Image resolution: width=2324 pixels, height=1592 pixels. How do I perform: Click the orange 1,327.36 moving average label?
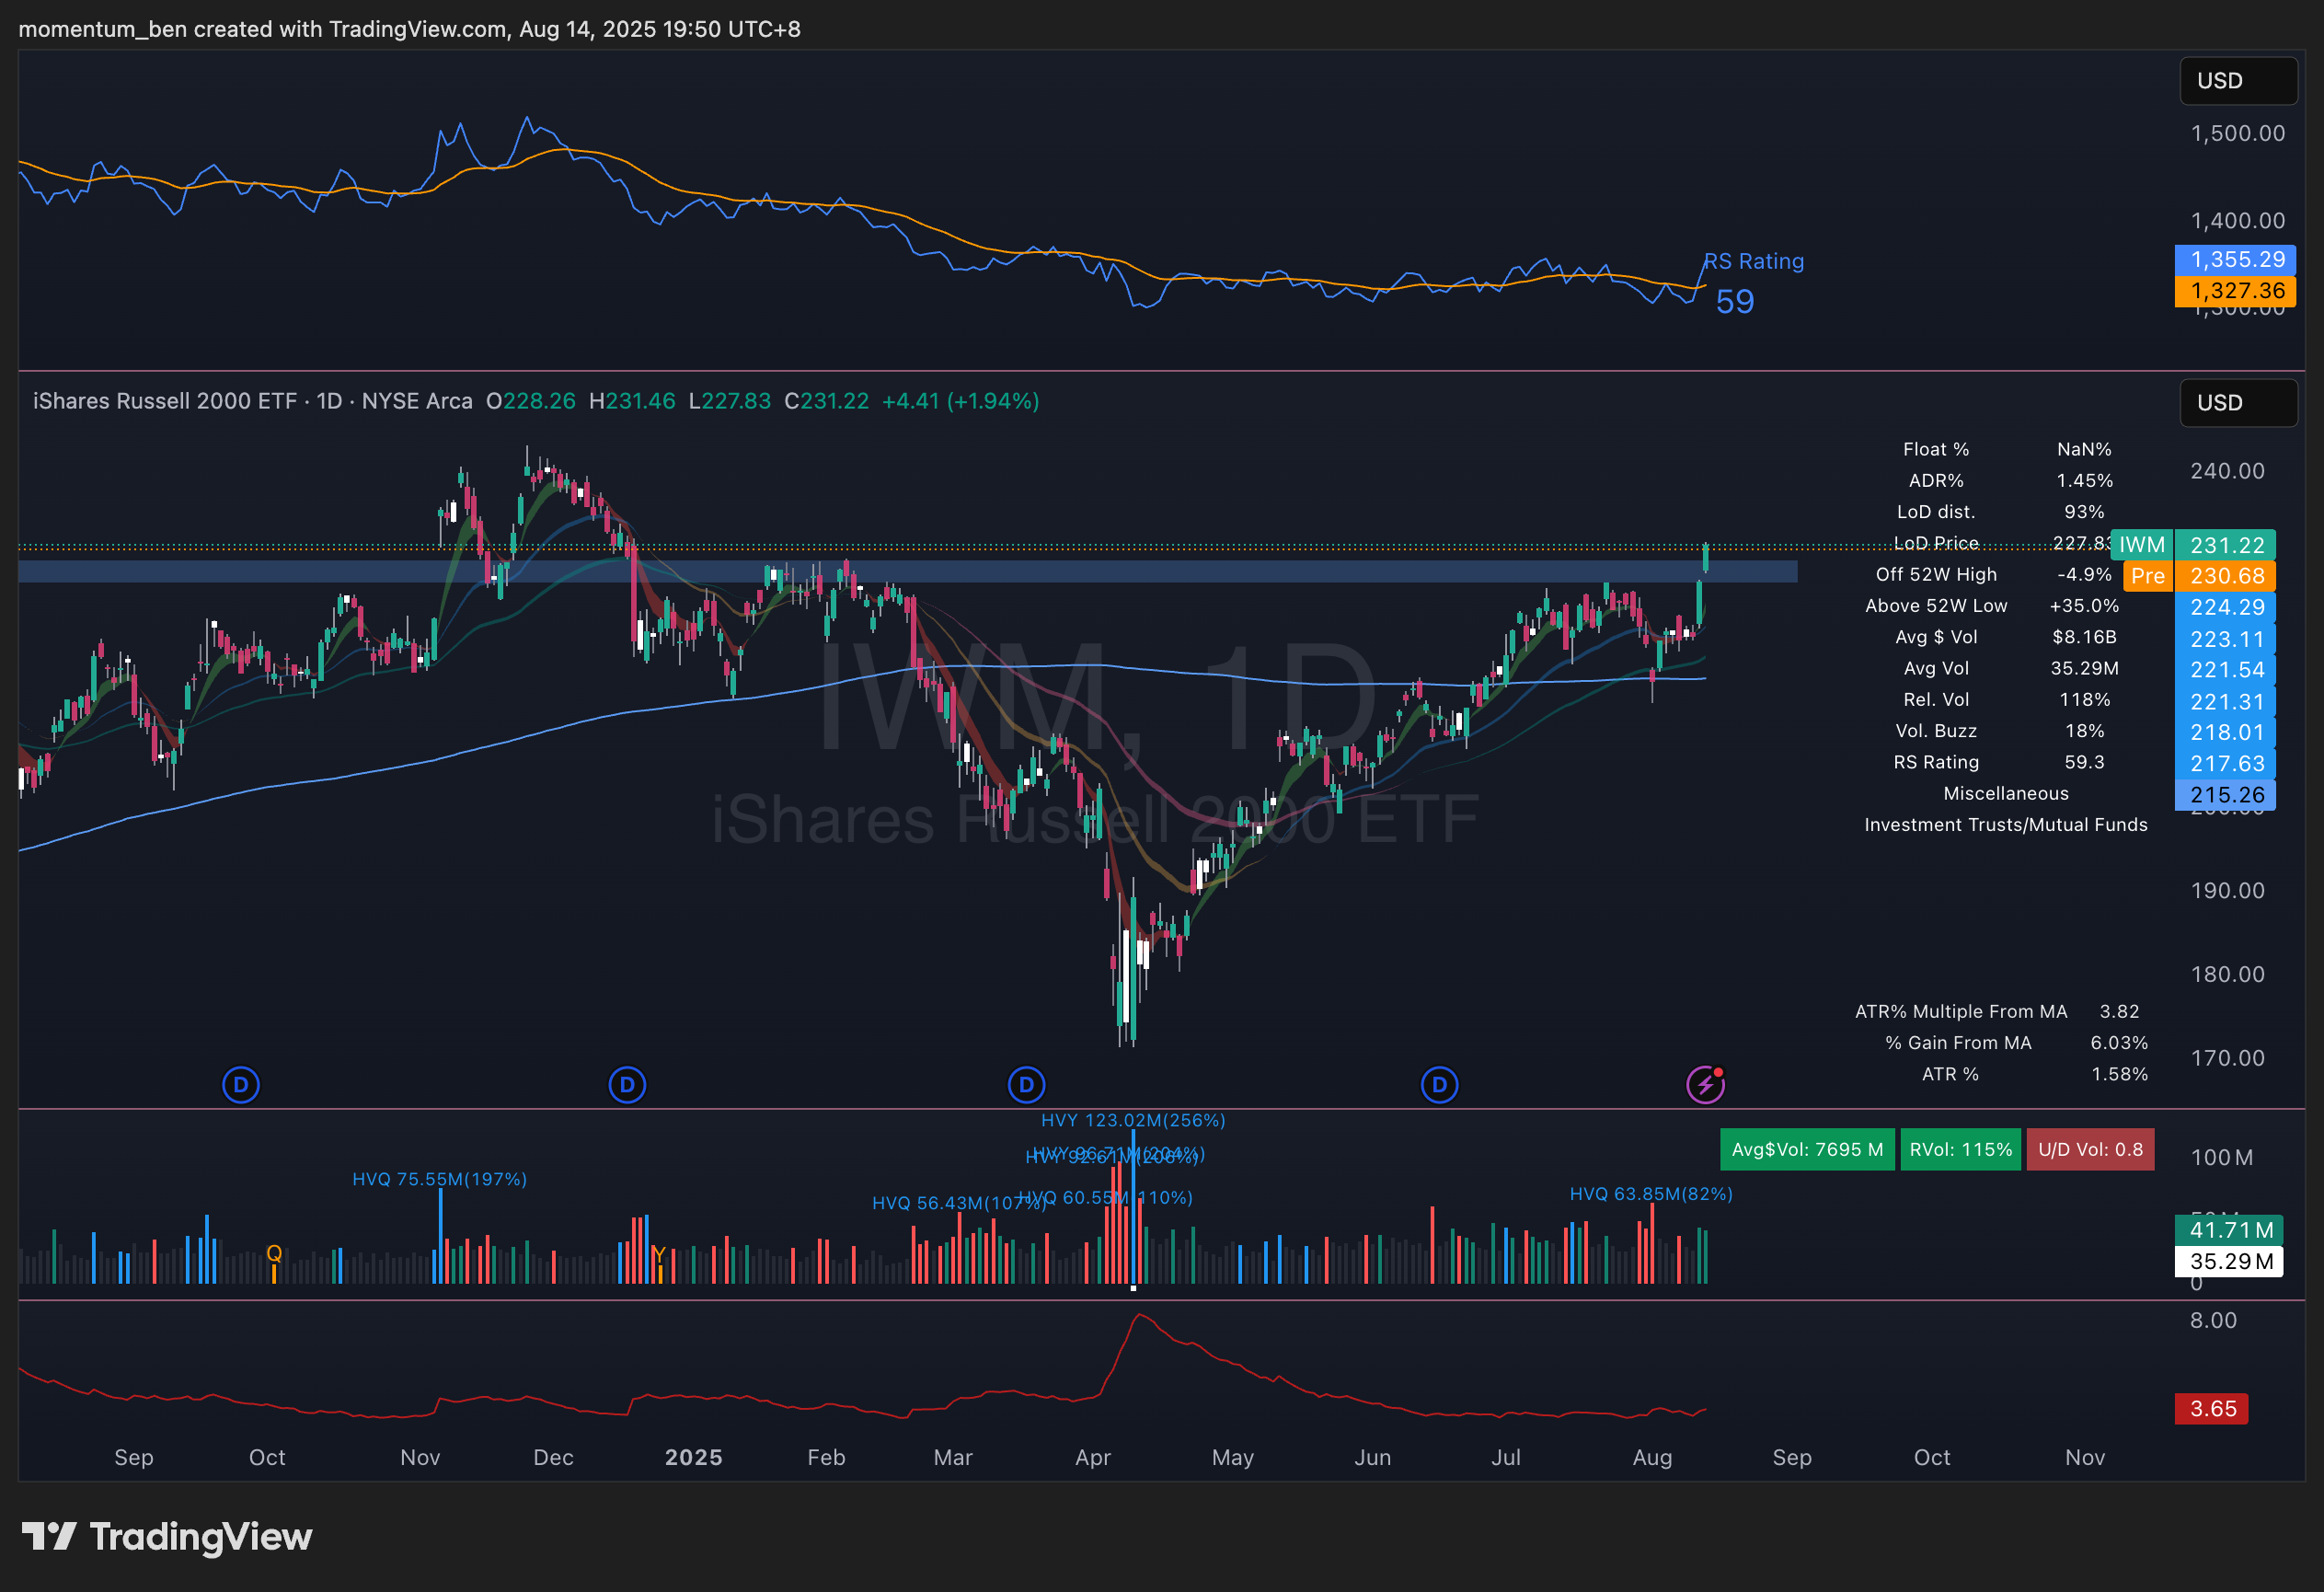(2235, 291)
